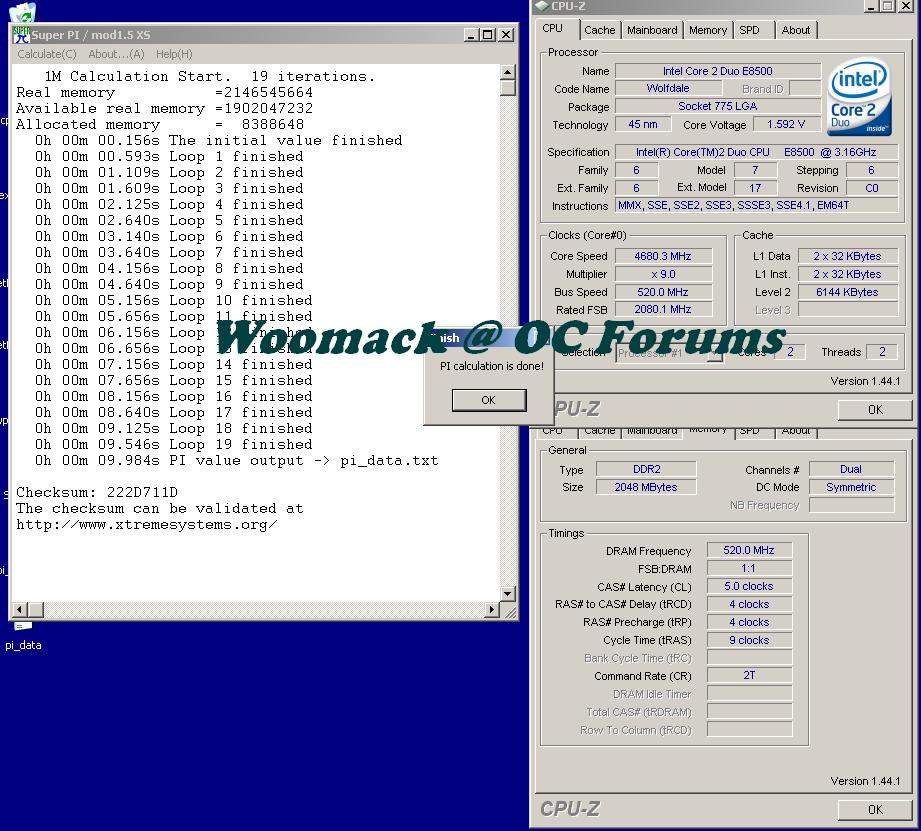Click the Super PI title bar icon

[x=21, y=35]
